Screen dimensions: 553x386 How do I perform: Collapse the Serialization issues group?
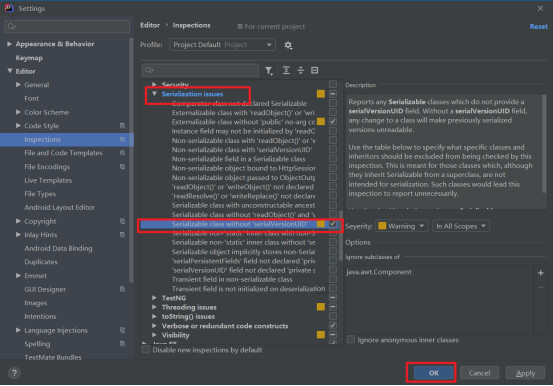pyautogui.click(x=154, y=94)
